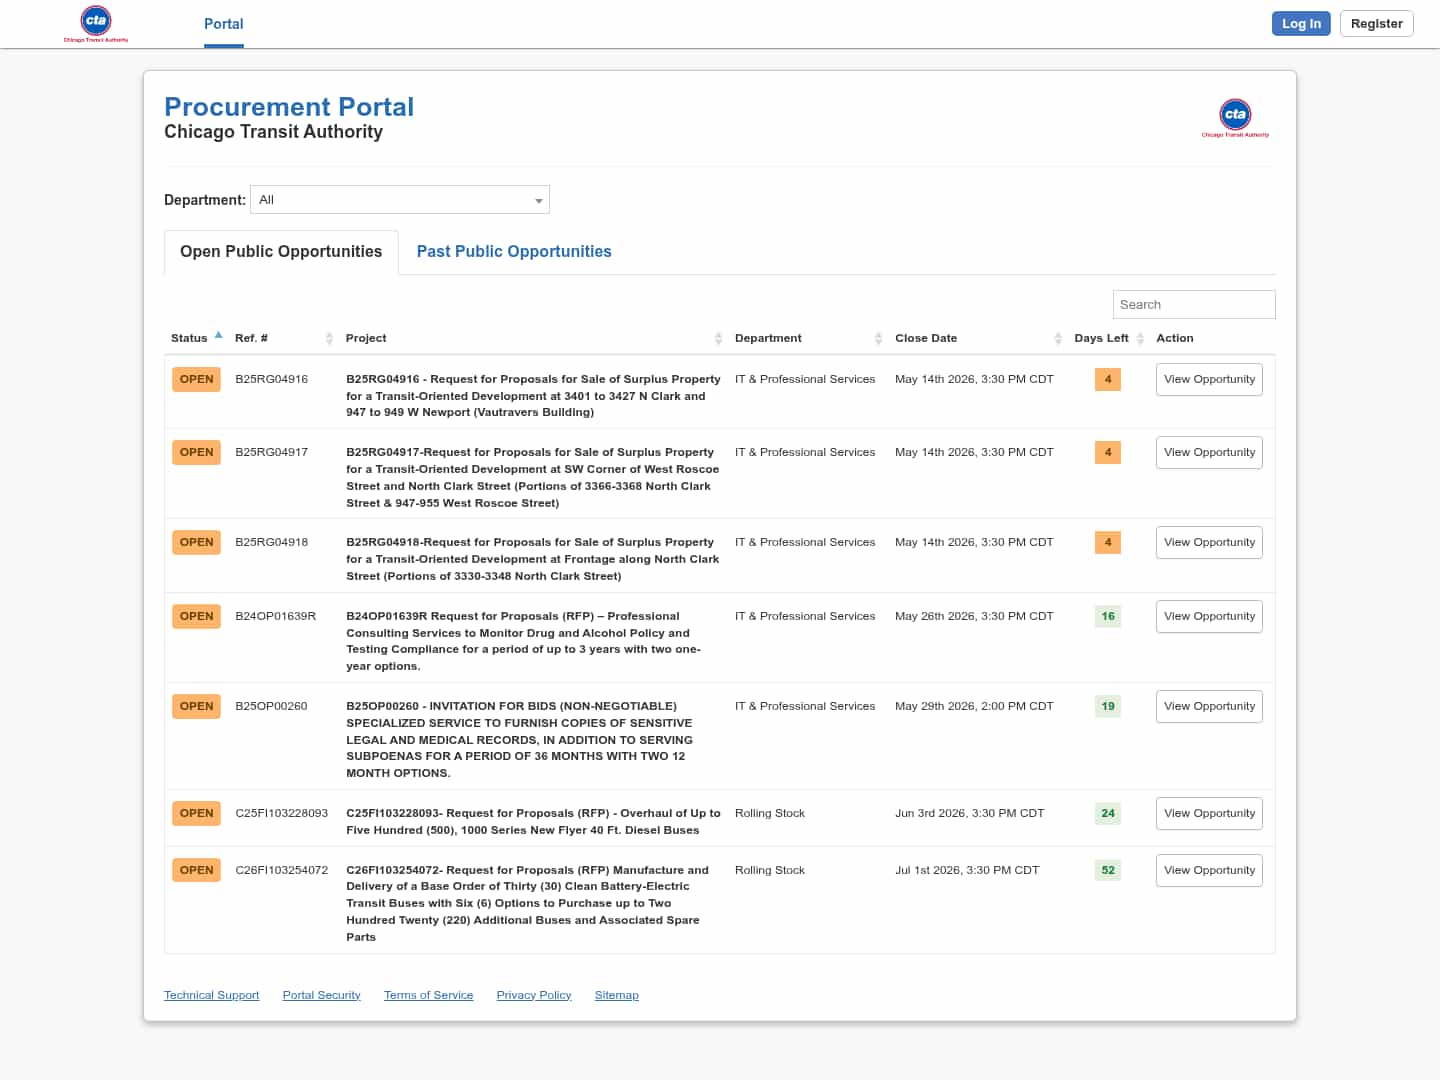Sort the table by the Status column arrow

(218, 336)
